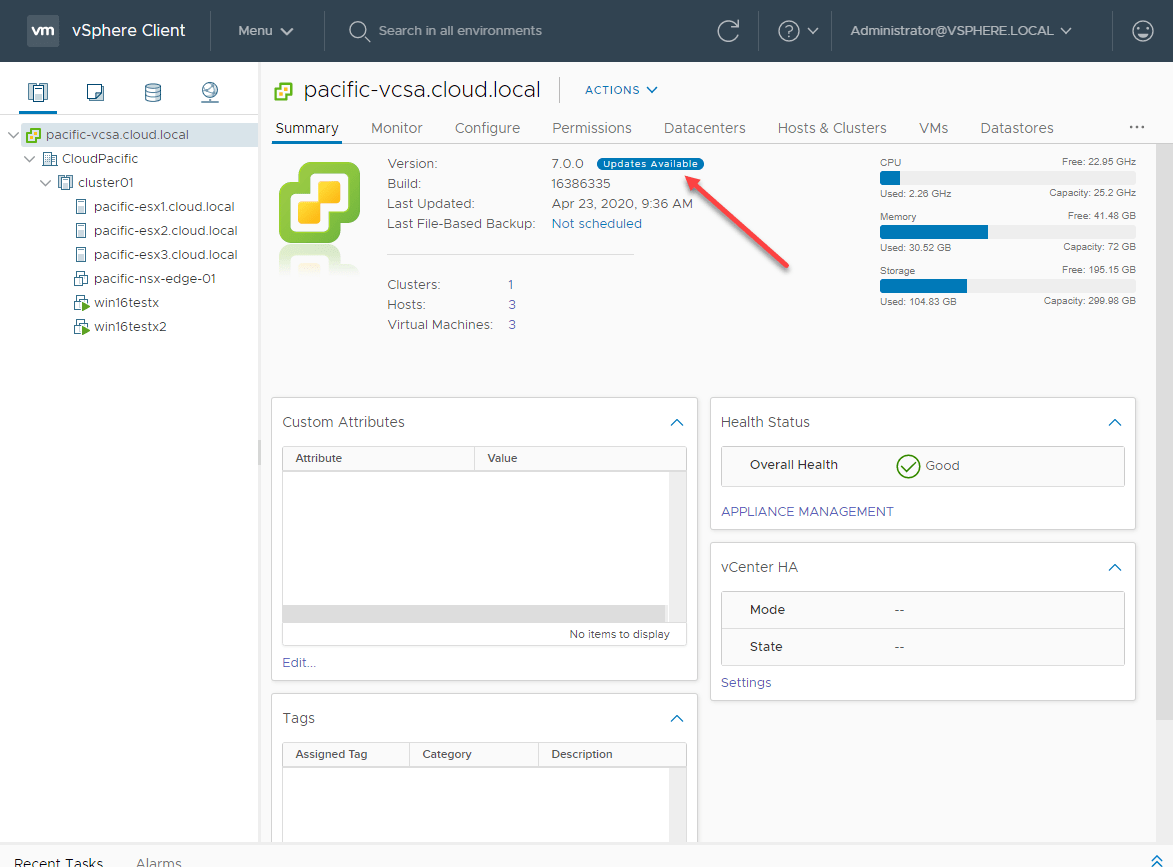Open the Menu dropdown
The image size is (1173, 867).
click(x=266, y=31)
